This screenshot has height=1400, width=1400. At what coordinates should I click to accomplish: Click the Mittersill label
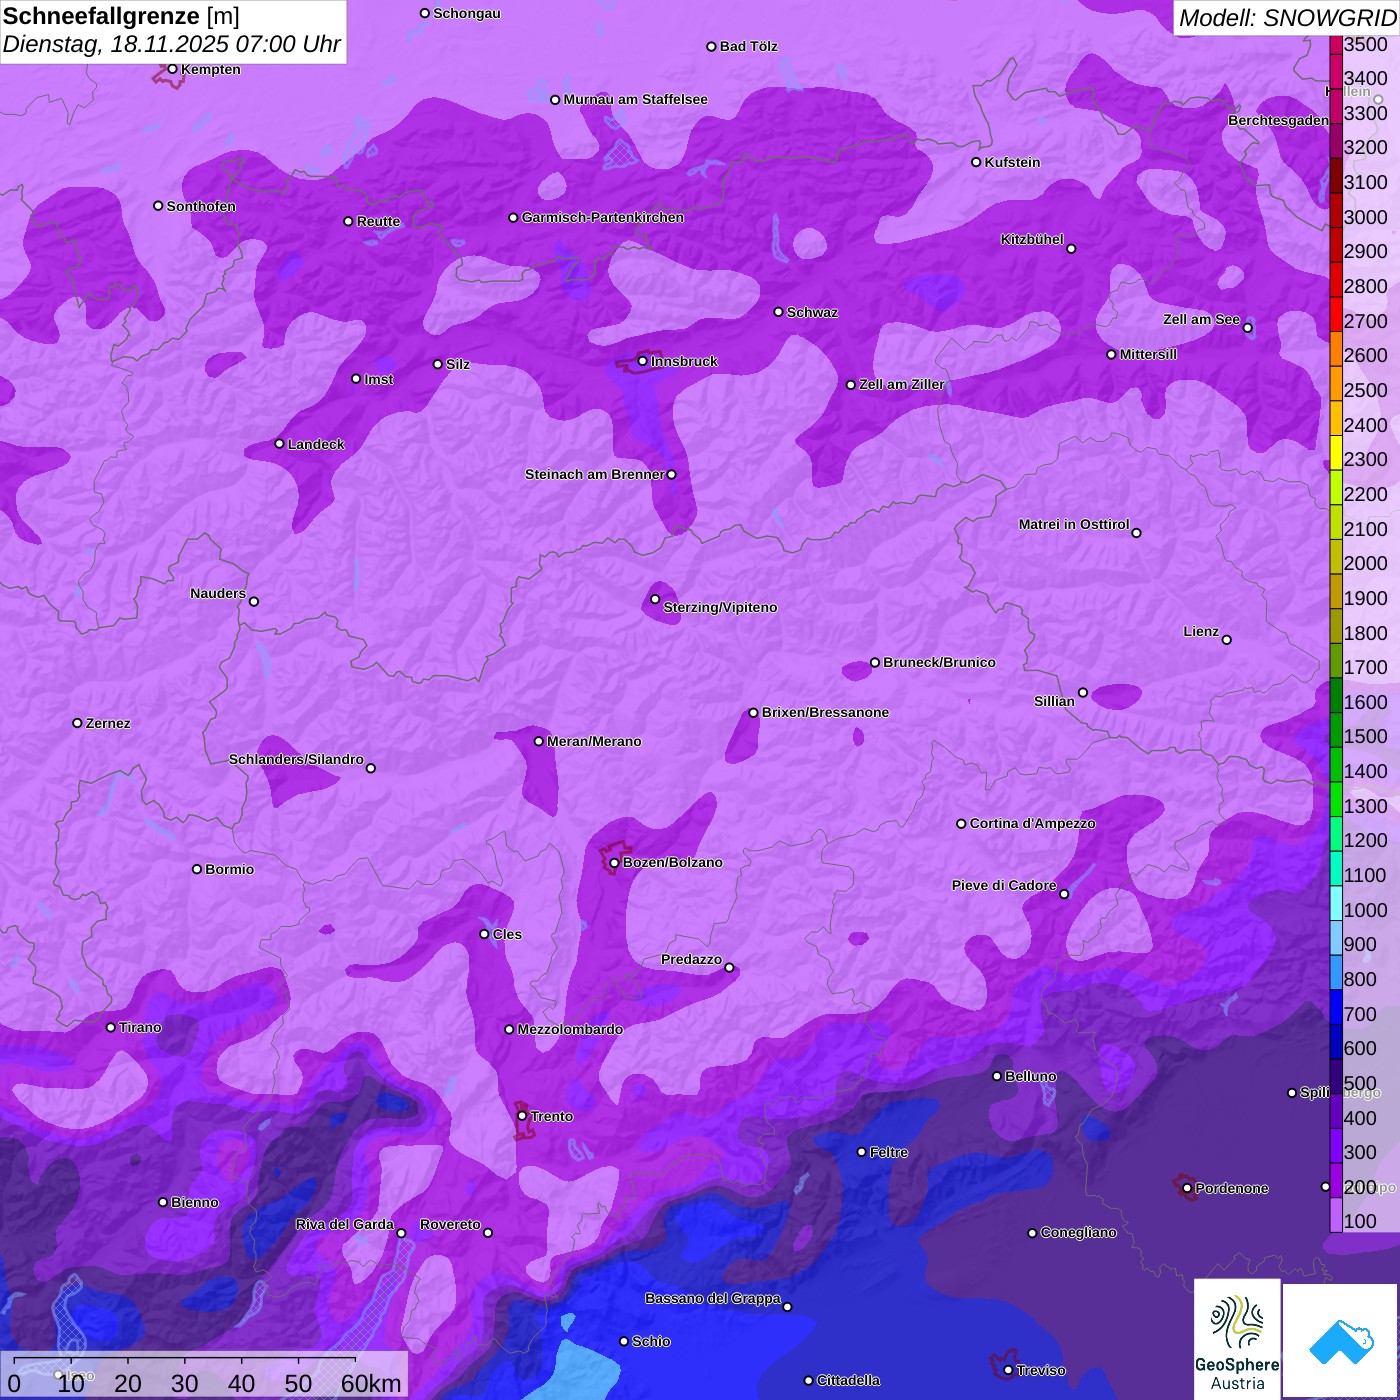pos(1149,354)
